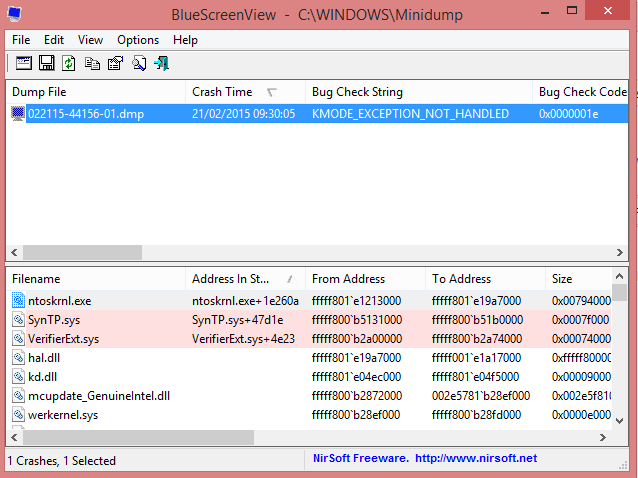Click the '1 Crashes, 1 Selected' status text
This screenshot has width=638, height=478.
(x=62, y=461)
